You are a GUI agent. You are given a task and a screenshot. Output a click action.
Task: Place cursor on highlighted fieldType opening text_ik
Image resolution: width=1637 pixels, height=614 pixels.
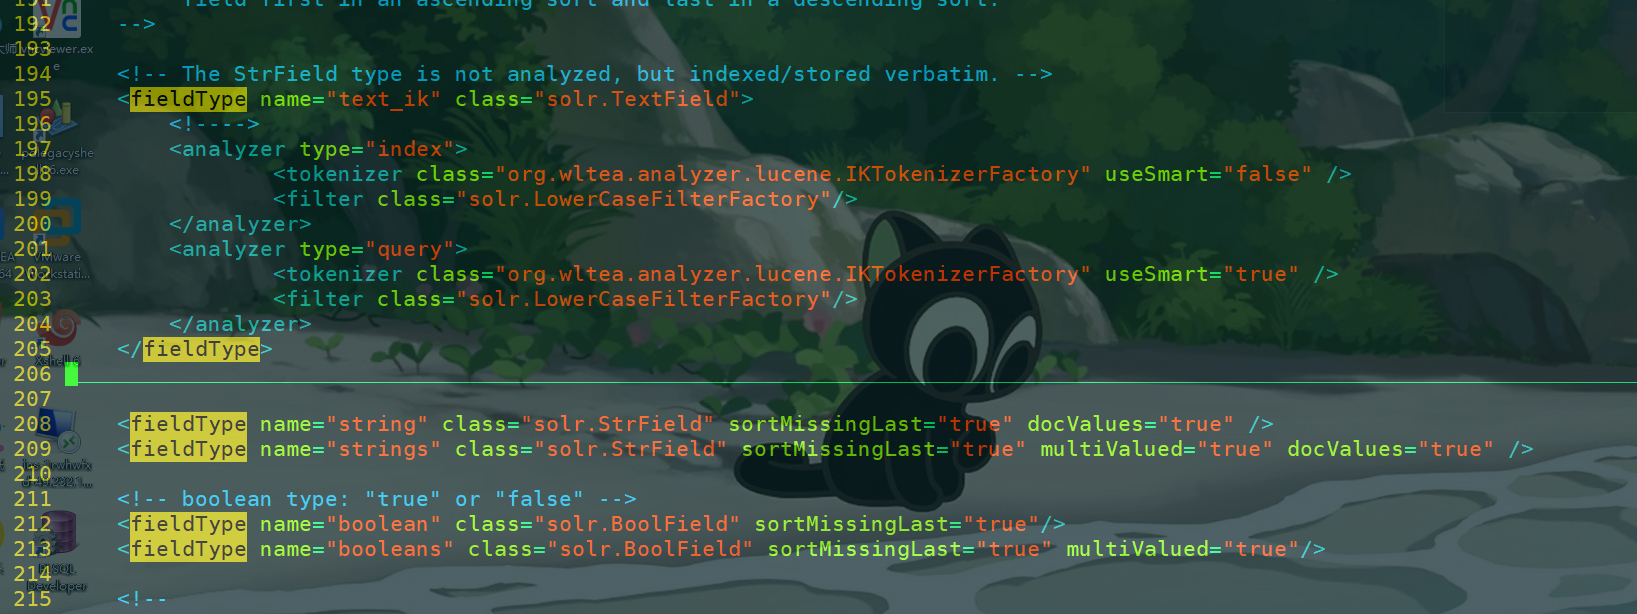point(189,99)
